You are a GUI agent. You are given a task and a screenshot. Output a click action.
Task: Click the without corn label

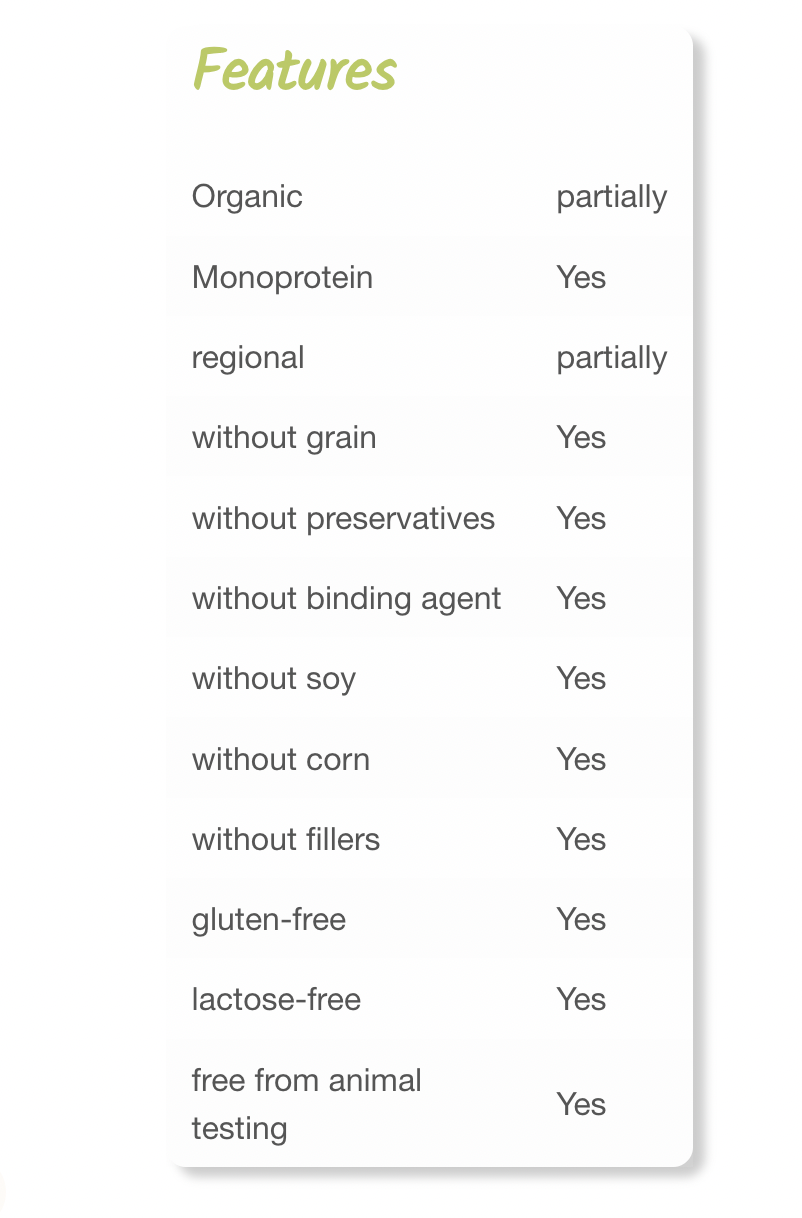(x=281, y=759)
